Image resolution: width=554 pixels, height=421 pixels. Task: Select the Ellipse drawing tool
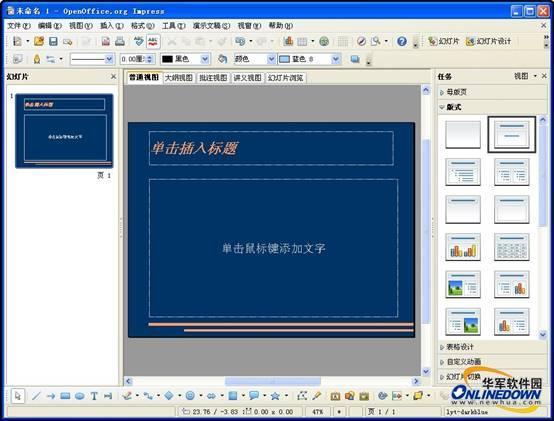[79, 396]
